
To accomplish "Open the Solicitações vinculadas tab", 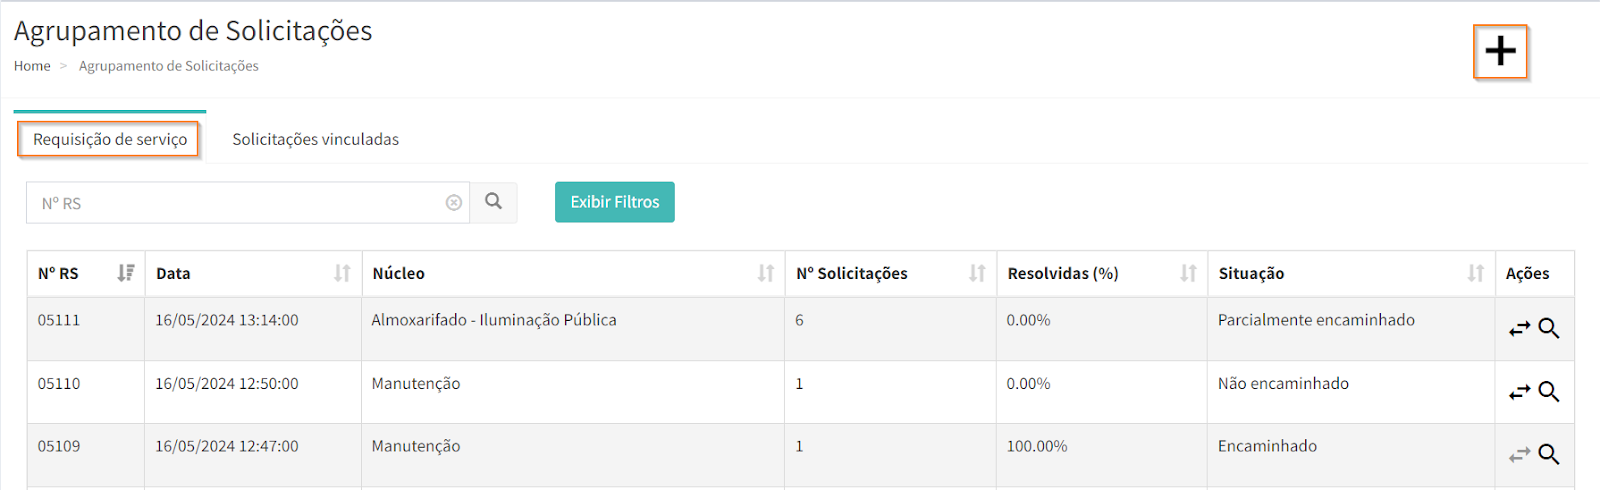I will coord(315,139).
